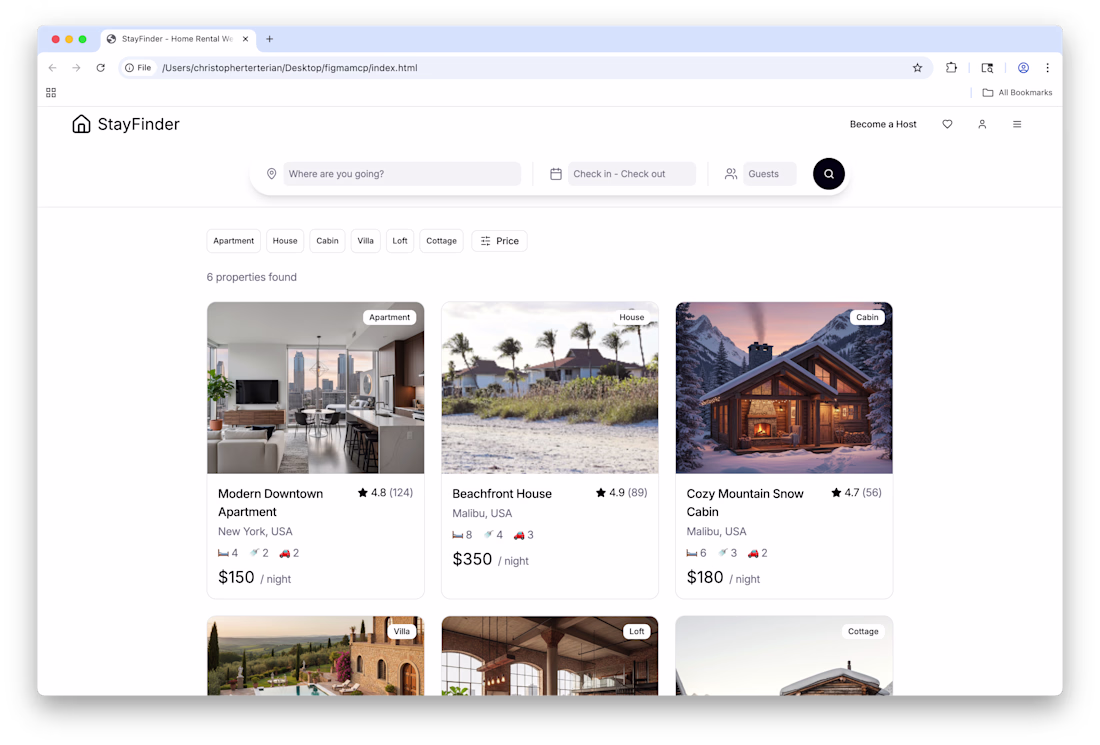Click Beachfront House title

point(502,494)
